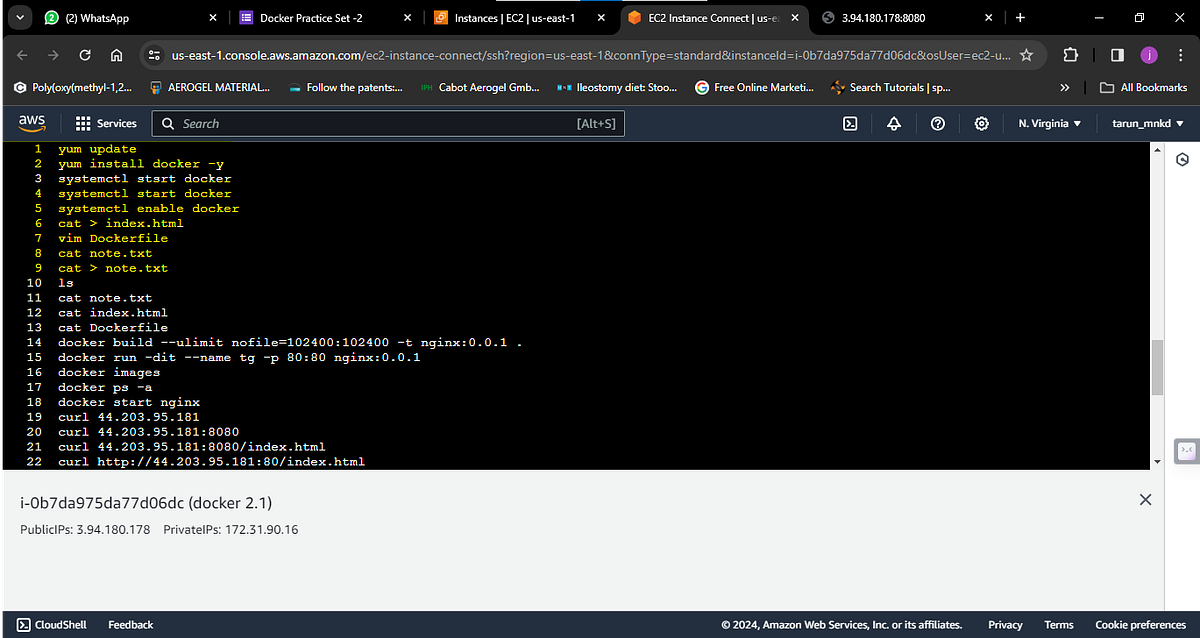Open the notifications bell icon

pos(893,123)
